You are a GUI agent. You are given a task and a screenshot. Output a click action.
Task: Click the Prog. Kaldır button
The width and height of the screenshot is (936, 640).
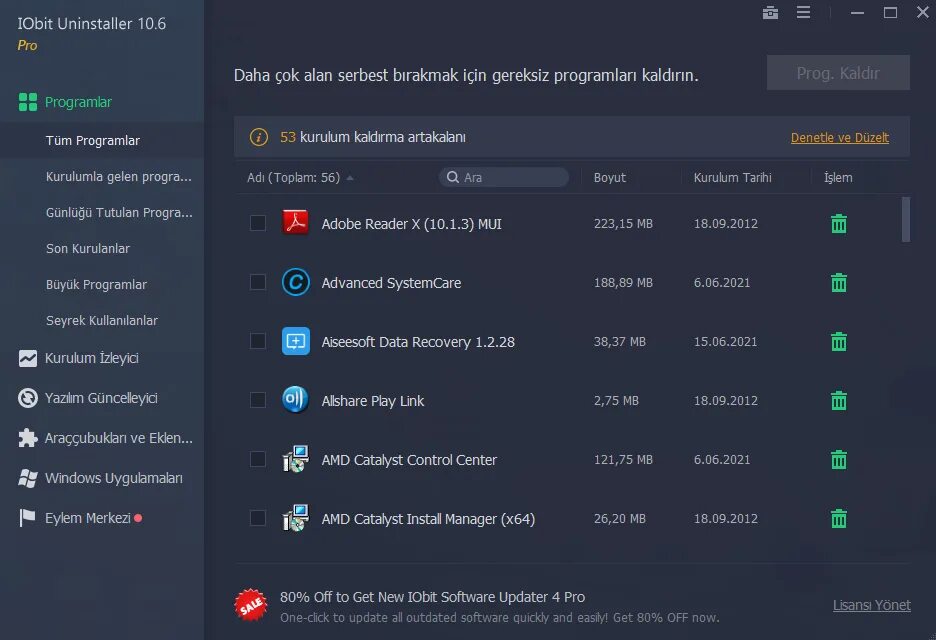click(838, 73)
